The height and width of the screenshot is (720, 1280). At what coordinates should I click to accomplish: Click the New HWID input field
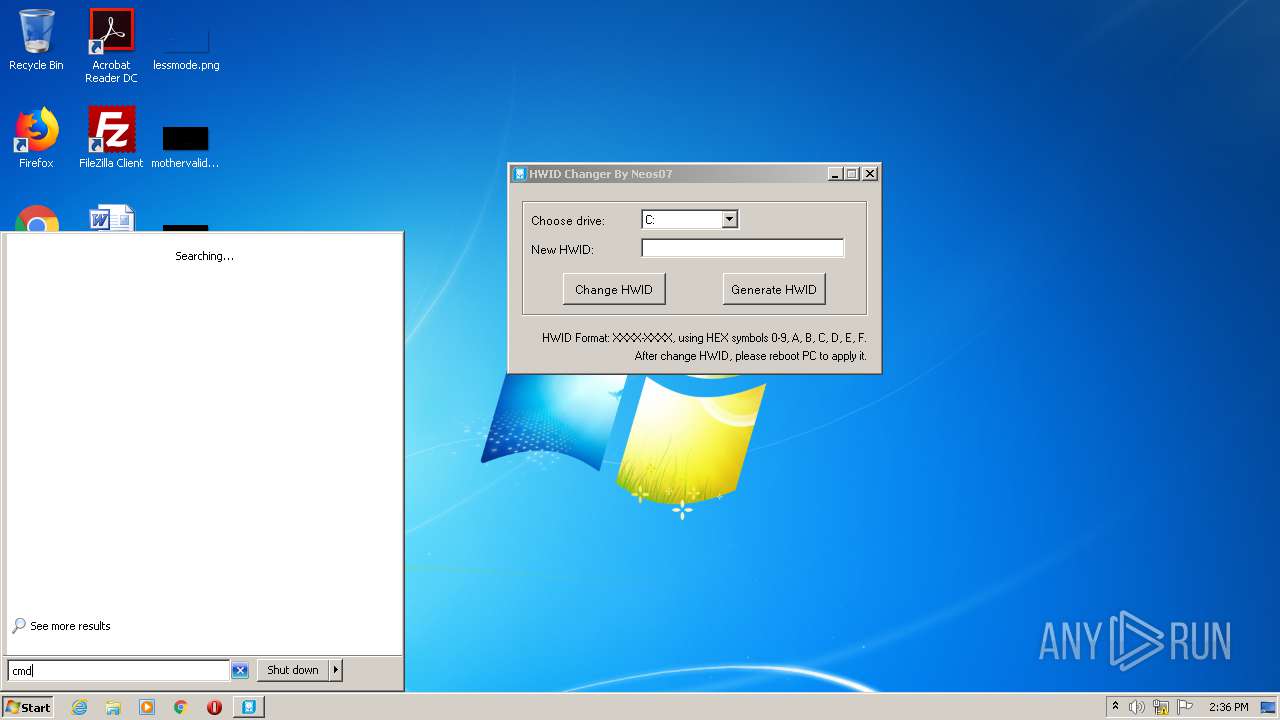[x=743, y=248]
